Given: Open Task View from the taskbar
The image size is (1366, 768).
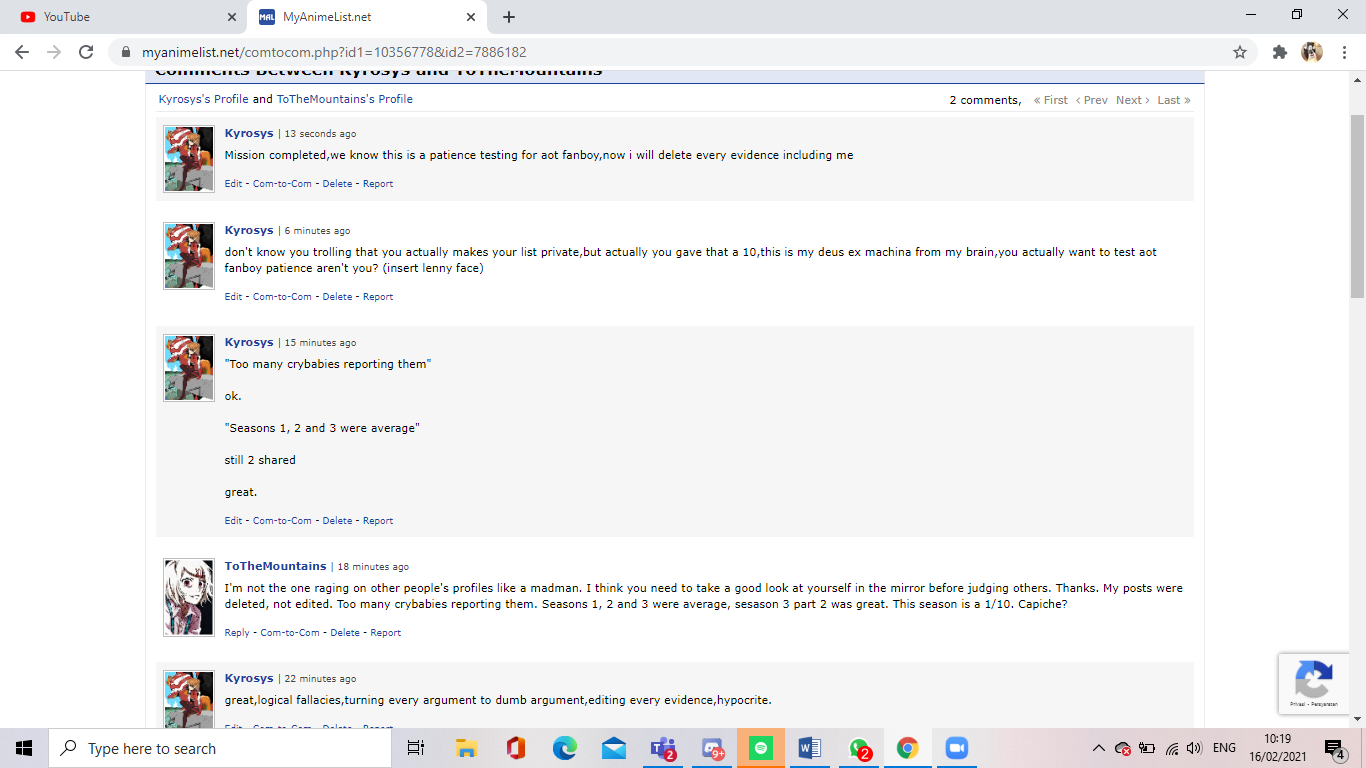Looking at the screenshot, I should tap(416, 748).
